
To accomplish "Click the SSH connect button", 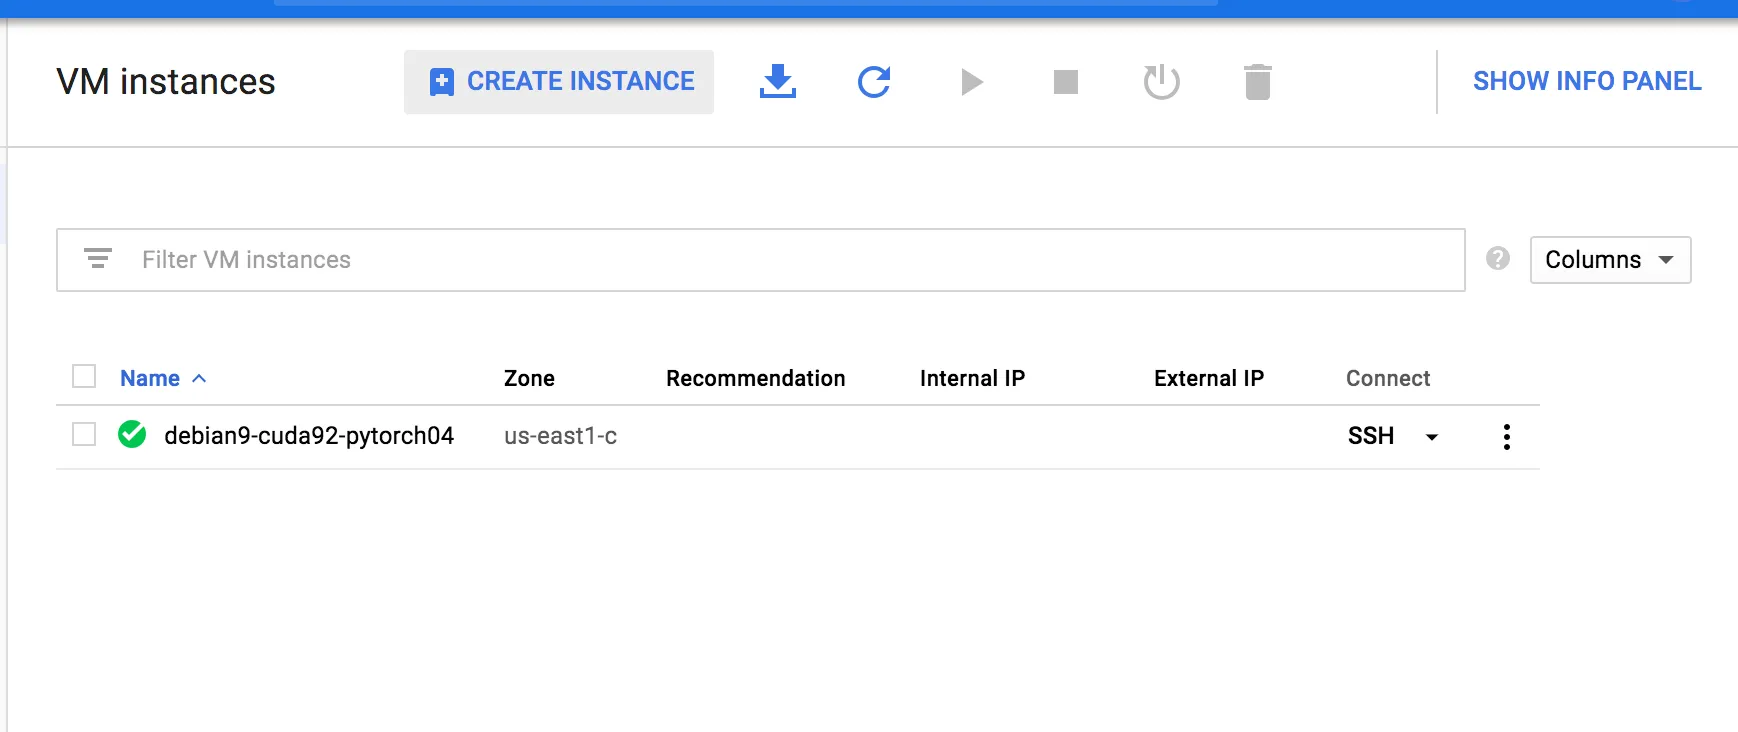I will tap(1371, 436).
